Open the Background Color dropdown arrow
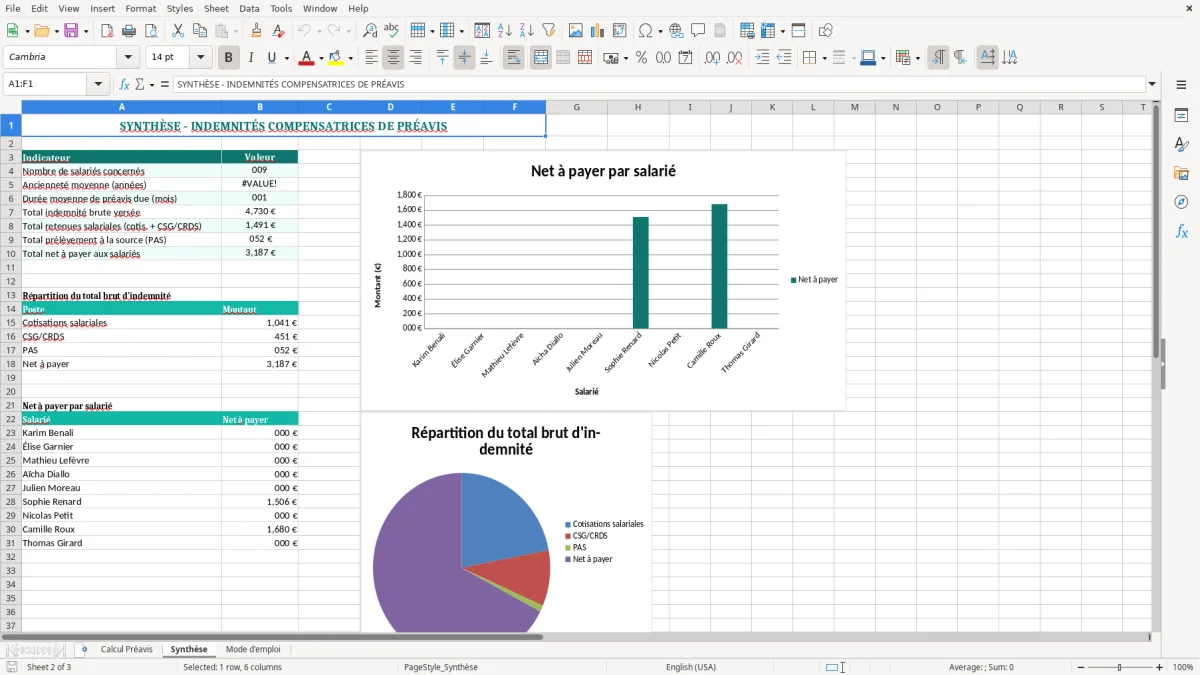Viewport: 1200px width, 675px height. (350, 58)
